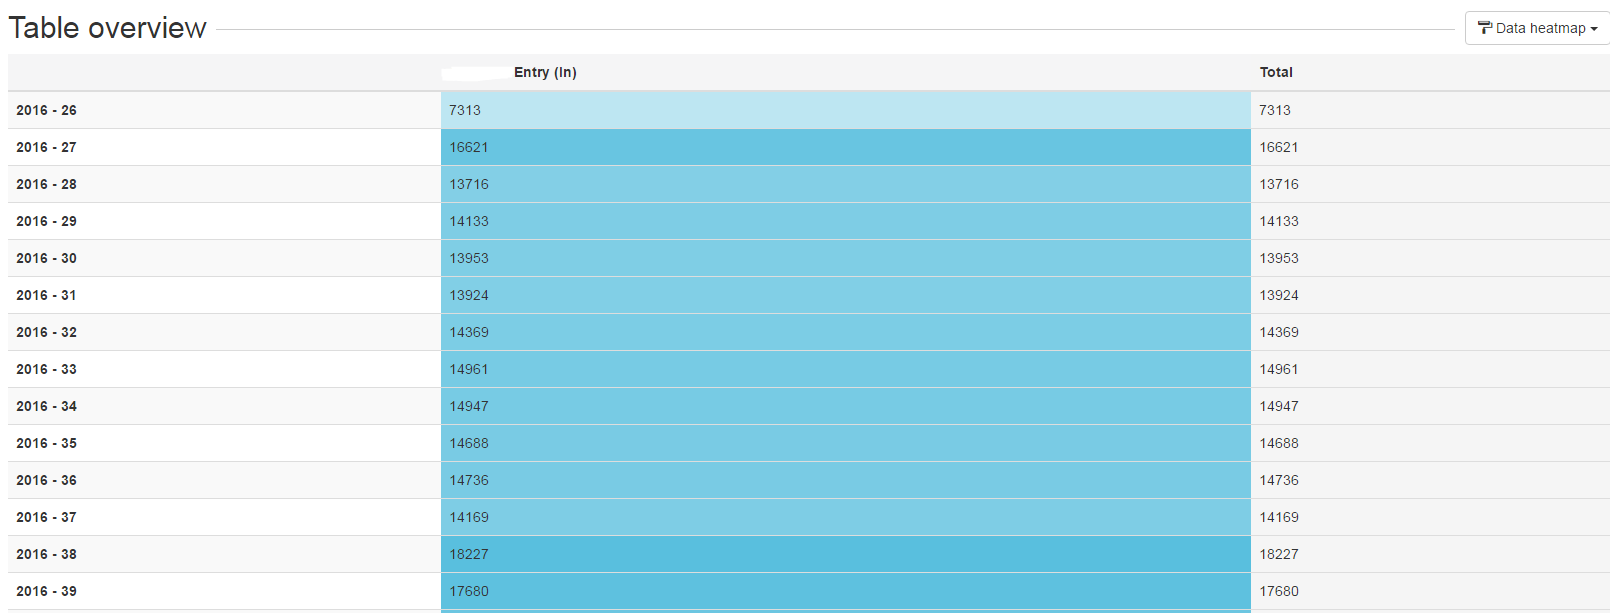The height and width of the screenshot is (613, 1610).
Task: Select row label 2016 - 31
Action: [x=46, y=295]
